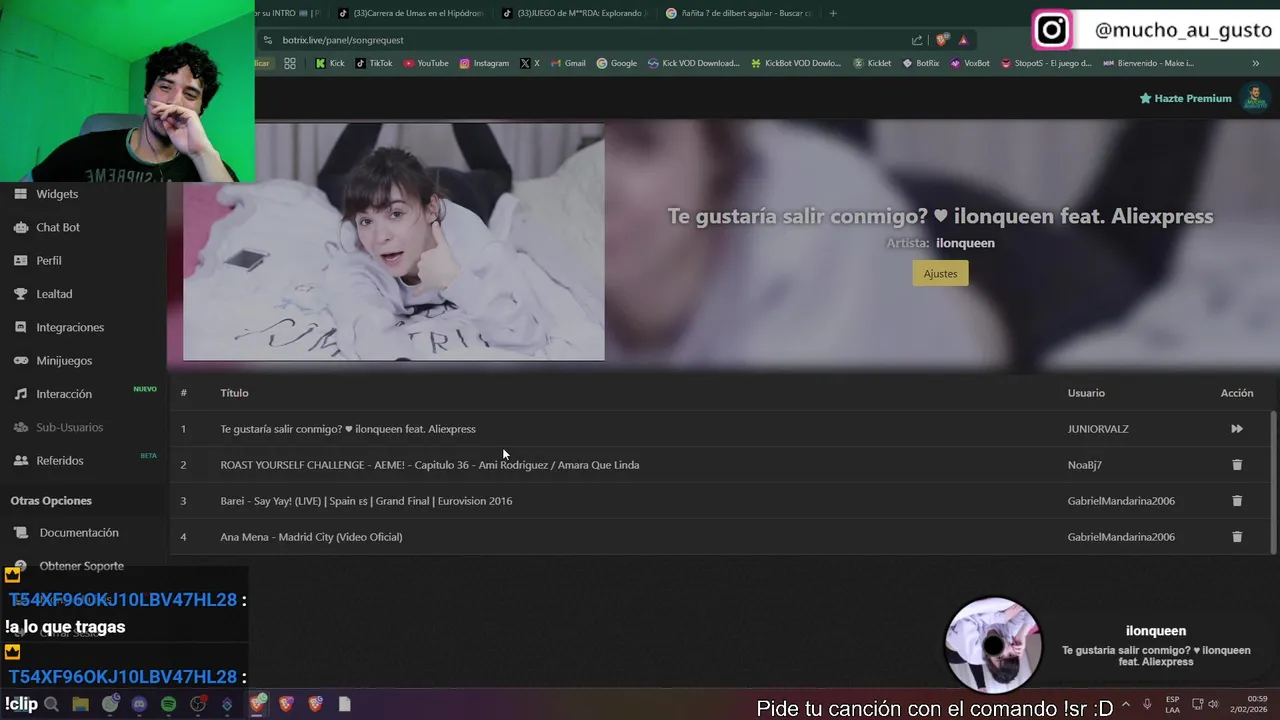Image resolution: width=1280 pixels, height=720 pixels.
Task: Open Hazte Premium link
Action: pyautogui.click(x=1185, y=98)
